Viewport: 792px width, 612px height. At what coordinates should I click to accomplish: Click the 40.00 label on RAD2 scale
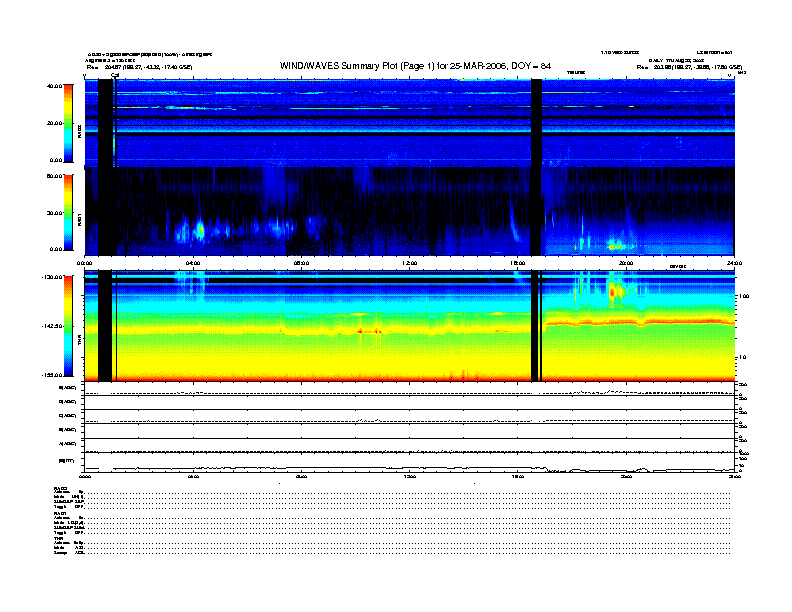coord(54,86)
